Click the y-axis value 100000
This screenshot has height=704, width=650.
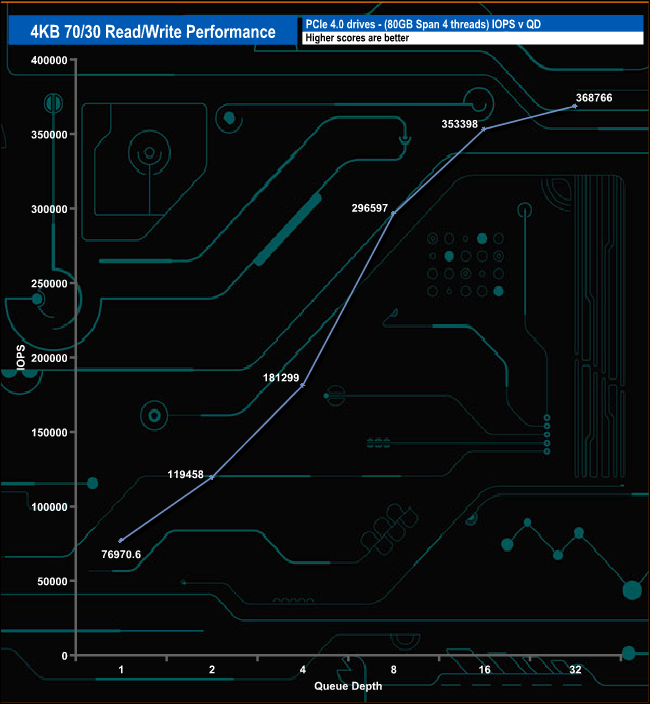[49, 507]
